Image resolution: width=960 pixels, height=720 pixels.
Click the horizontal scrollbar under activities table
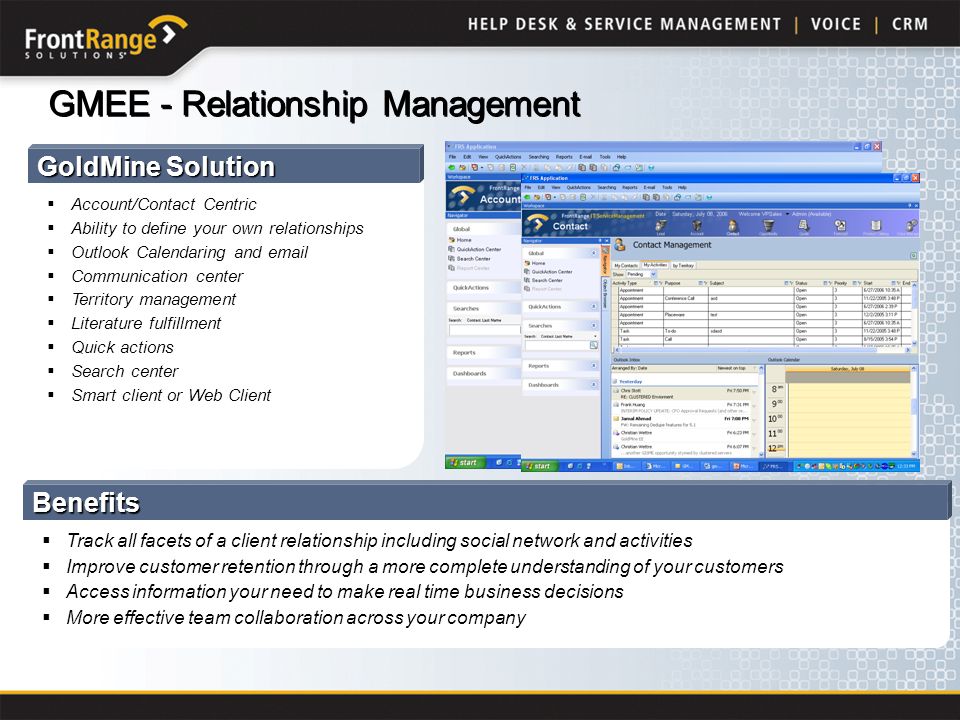(x=761, y=350)
